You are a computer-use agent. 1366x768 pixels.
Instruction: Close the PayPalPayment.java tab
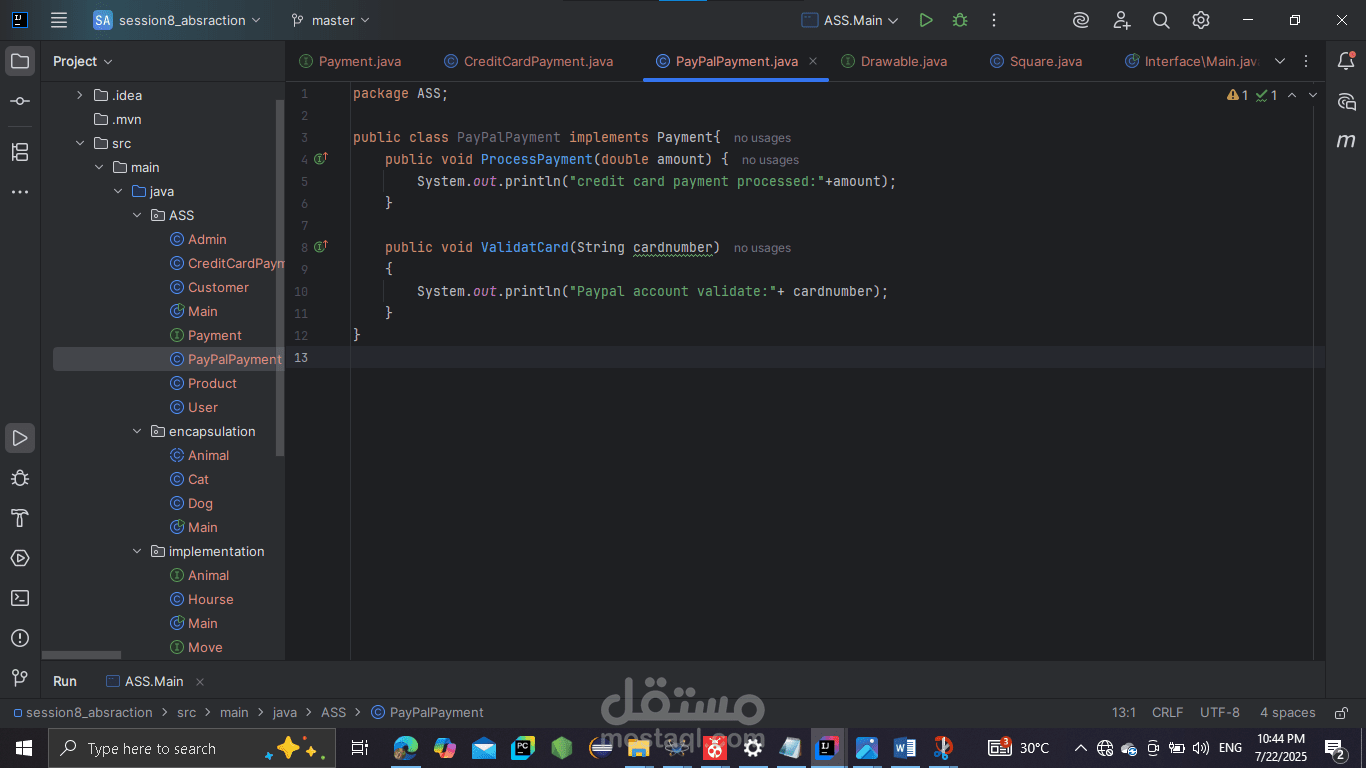click(813, 61)
